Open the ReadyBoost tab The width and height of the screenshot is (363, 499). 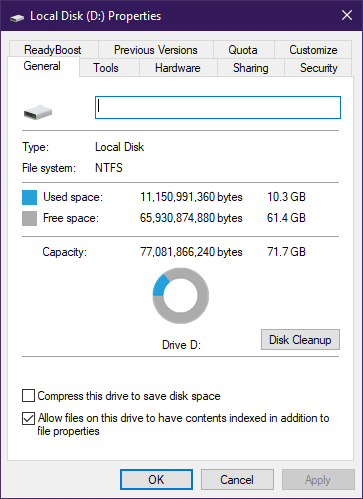pyautogui.click(x=53, y=50)
